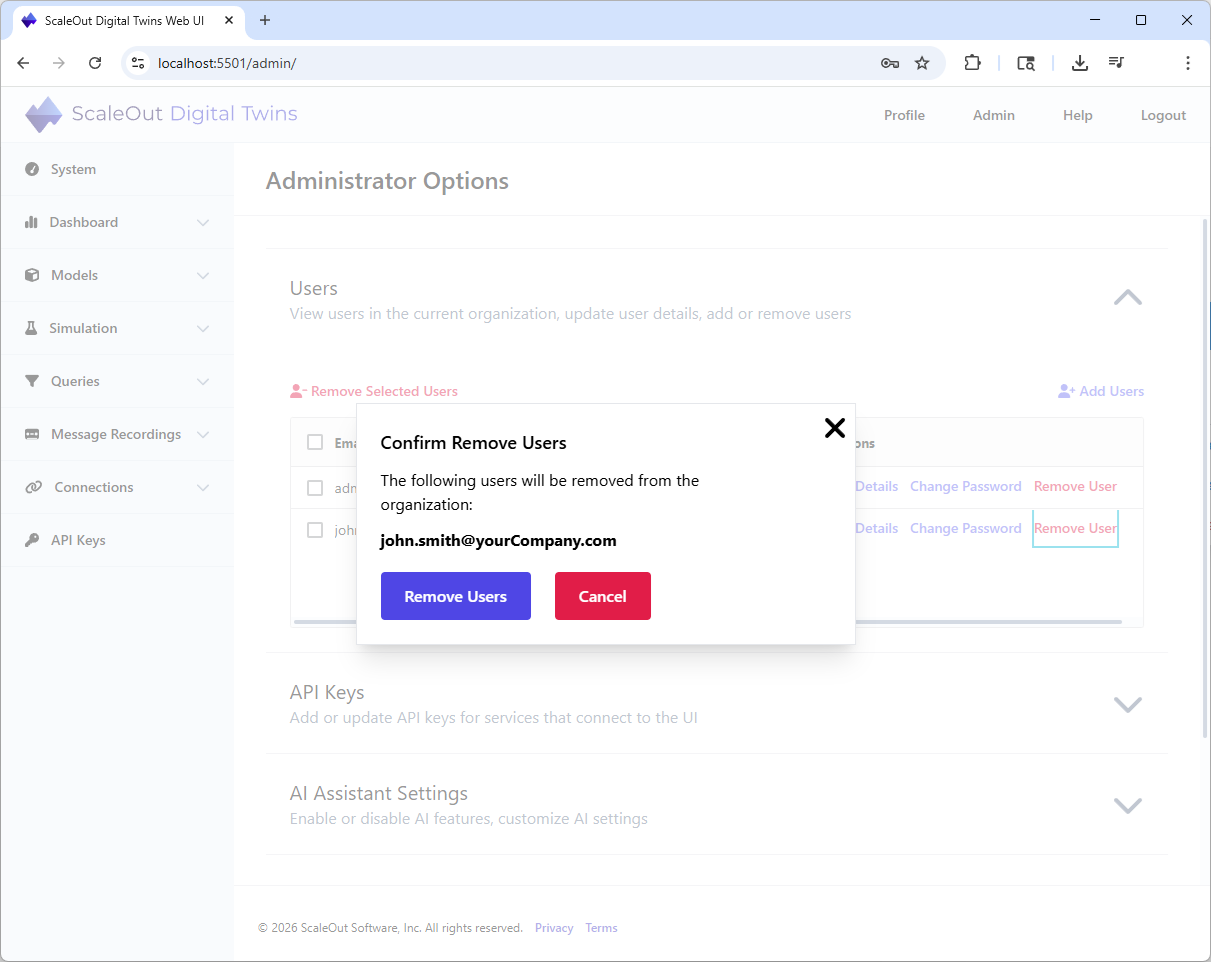Viewport: 1211px width, 962px height.
Task: Click the Add Users person-plus icon
Action: 1066,391
